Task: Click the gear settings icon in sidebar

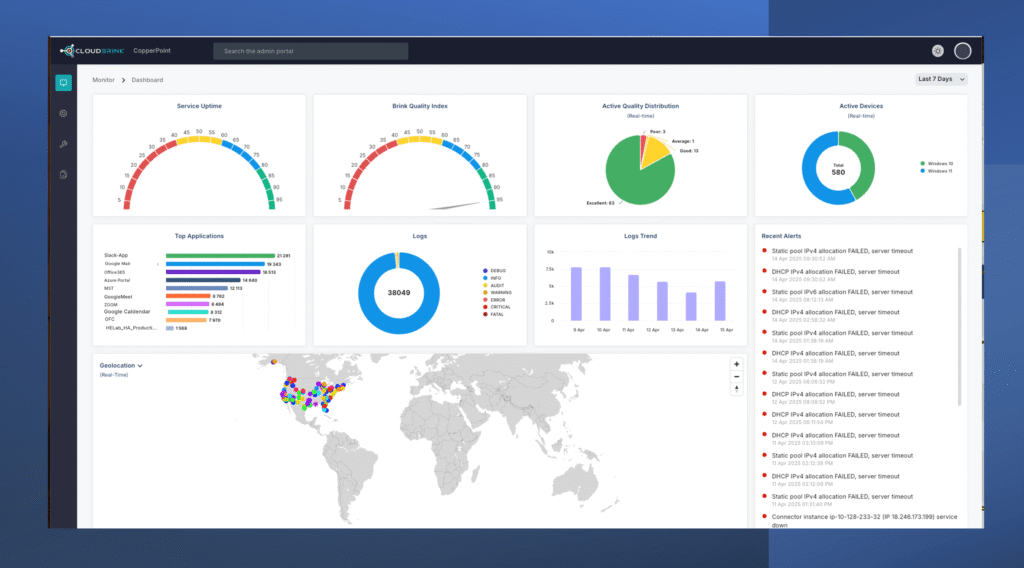Action: (63, 113)
